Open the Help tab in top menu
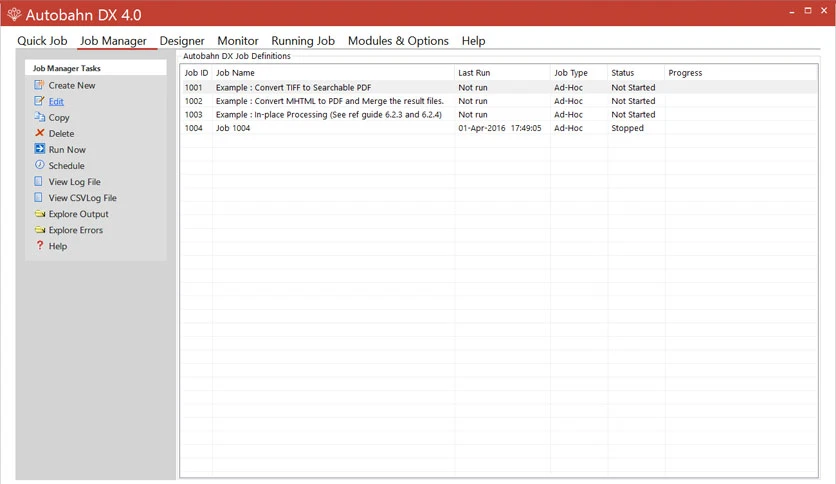The height and width of the screenshot is (484, 836). point(473,41)
